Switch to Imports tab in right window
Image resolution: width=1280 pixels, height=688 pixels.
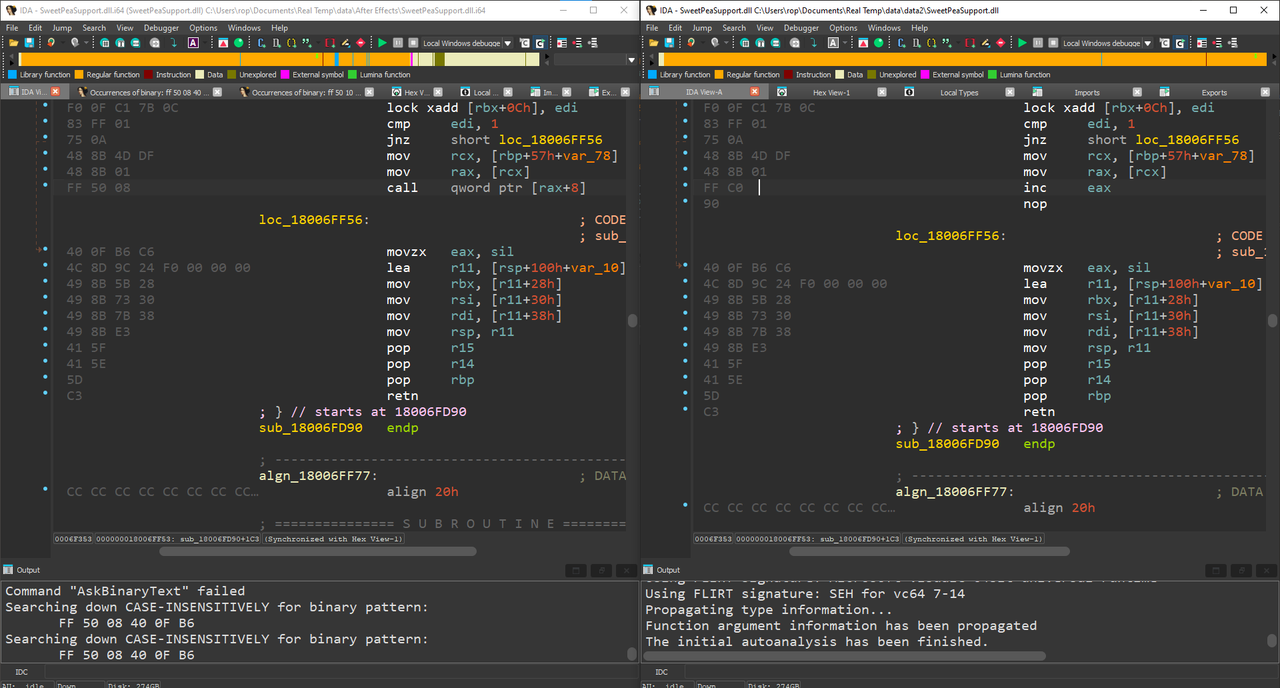[x=1087, y=92]
